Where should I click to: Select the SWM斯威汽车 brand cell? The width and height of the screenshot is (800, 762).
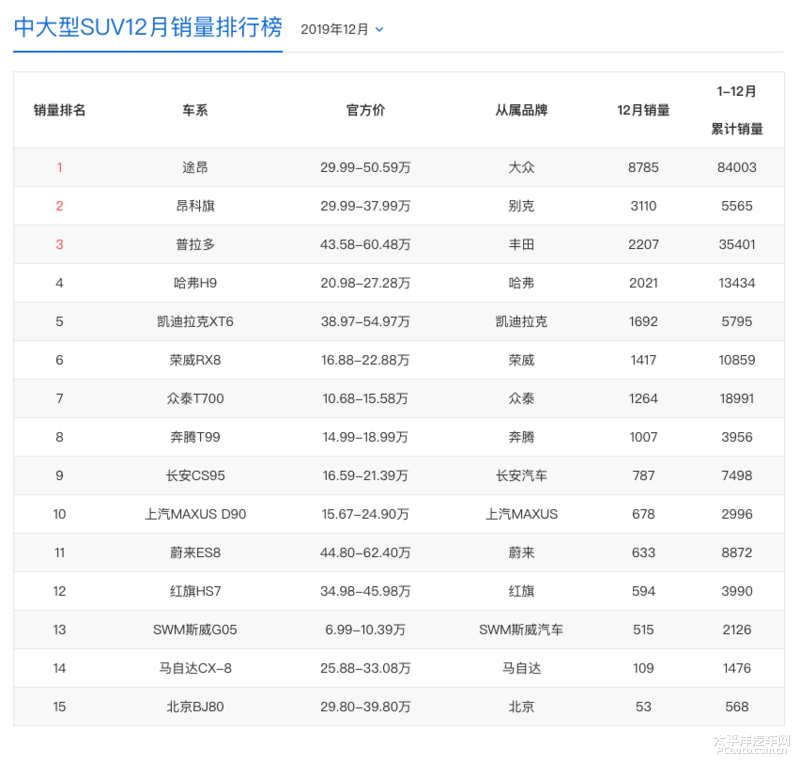pos(521,629)
